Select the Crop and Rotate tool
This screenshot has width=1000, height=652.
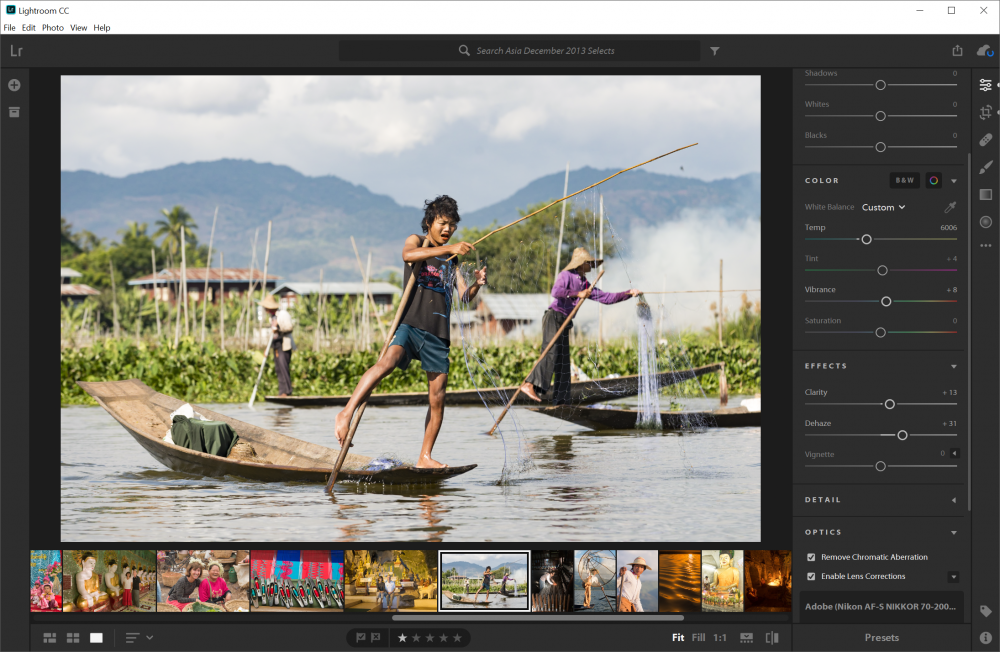coord(985,112)
